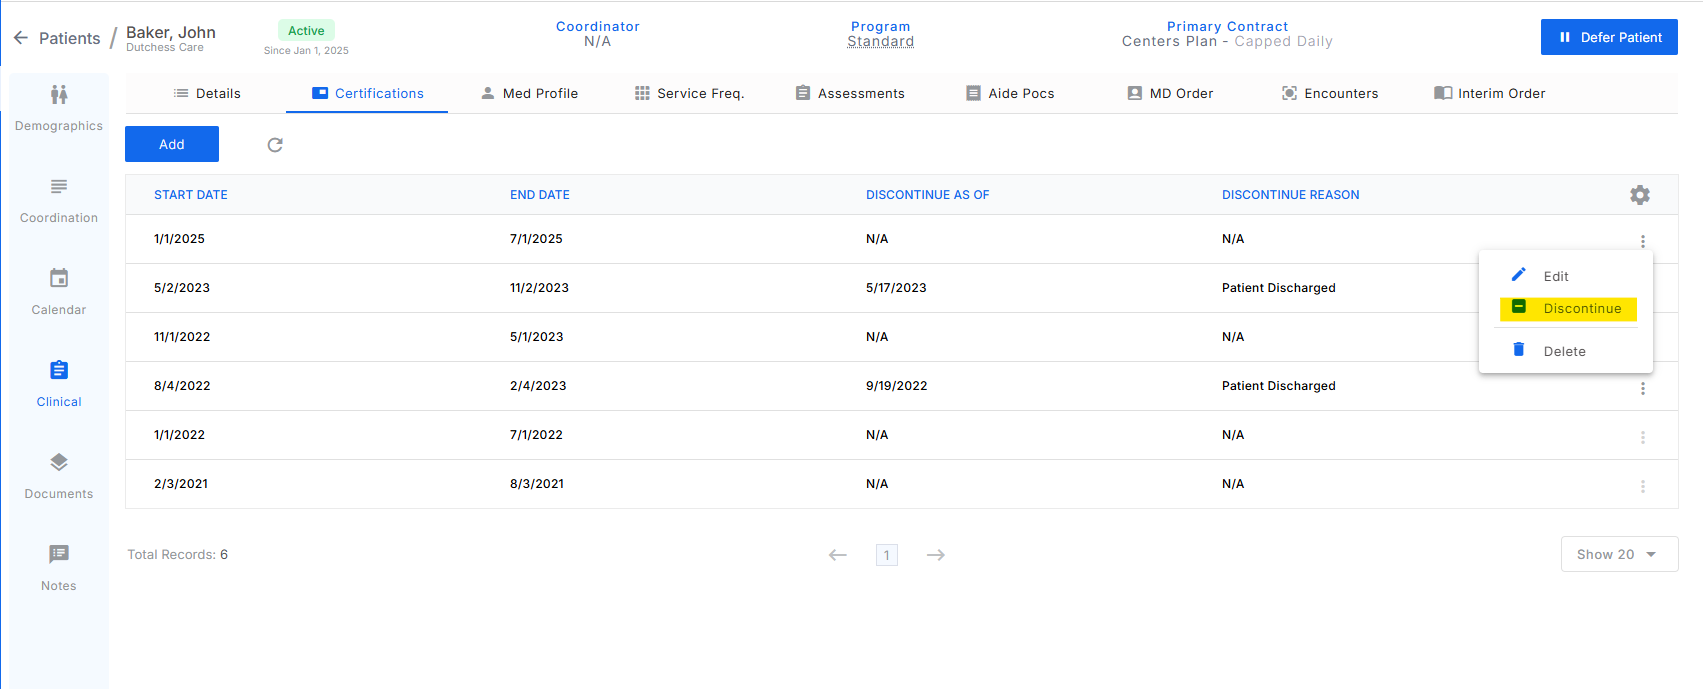Open the Show 20 dropdown
Screen dimensions: 1703x689
[x=1619, y=554]
